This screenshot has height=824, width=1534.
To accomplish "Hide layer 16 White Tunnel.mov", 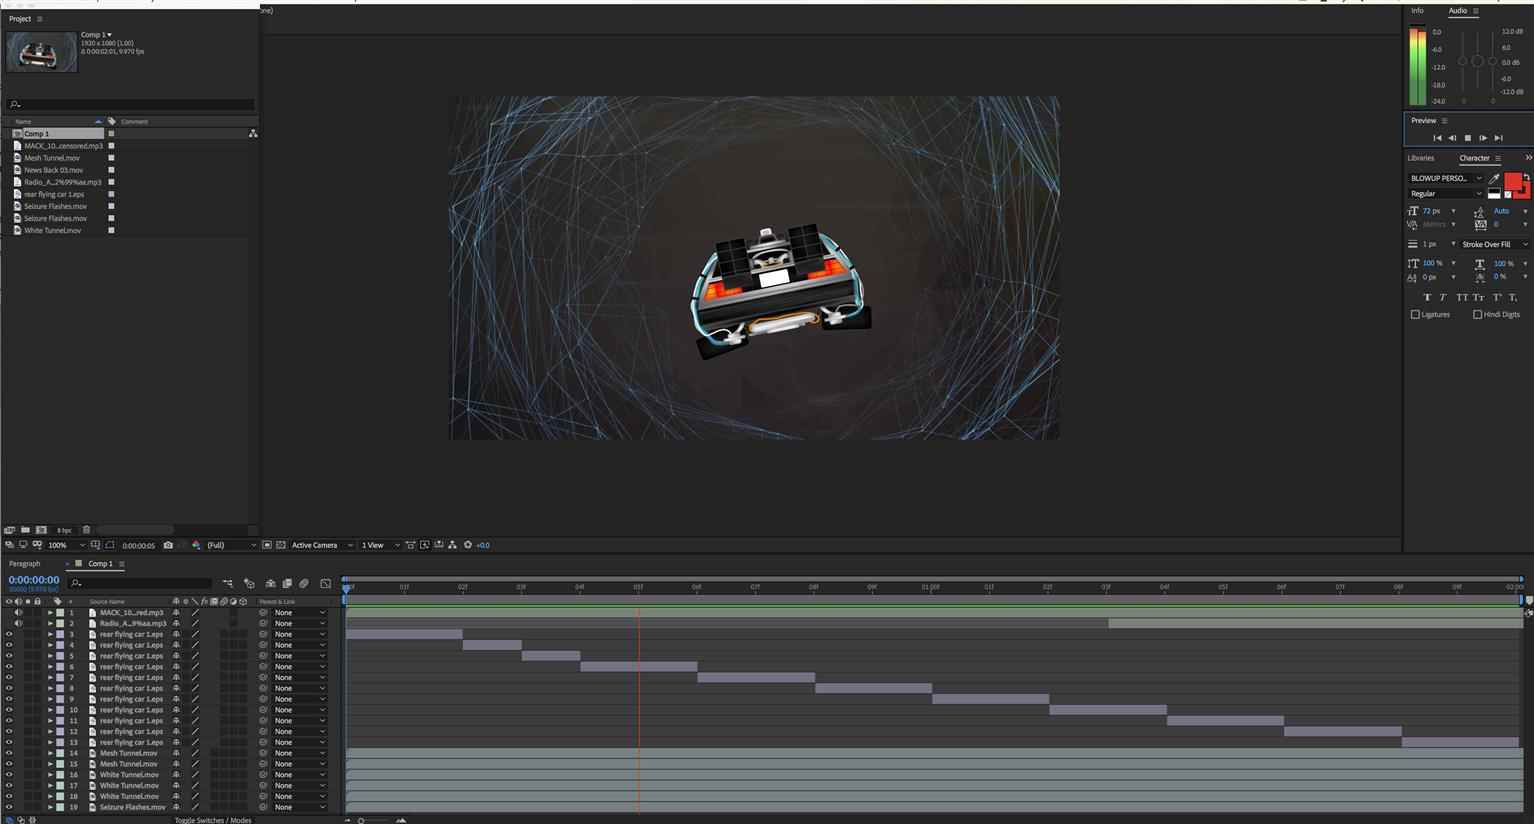I will 9,775.
